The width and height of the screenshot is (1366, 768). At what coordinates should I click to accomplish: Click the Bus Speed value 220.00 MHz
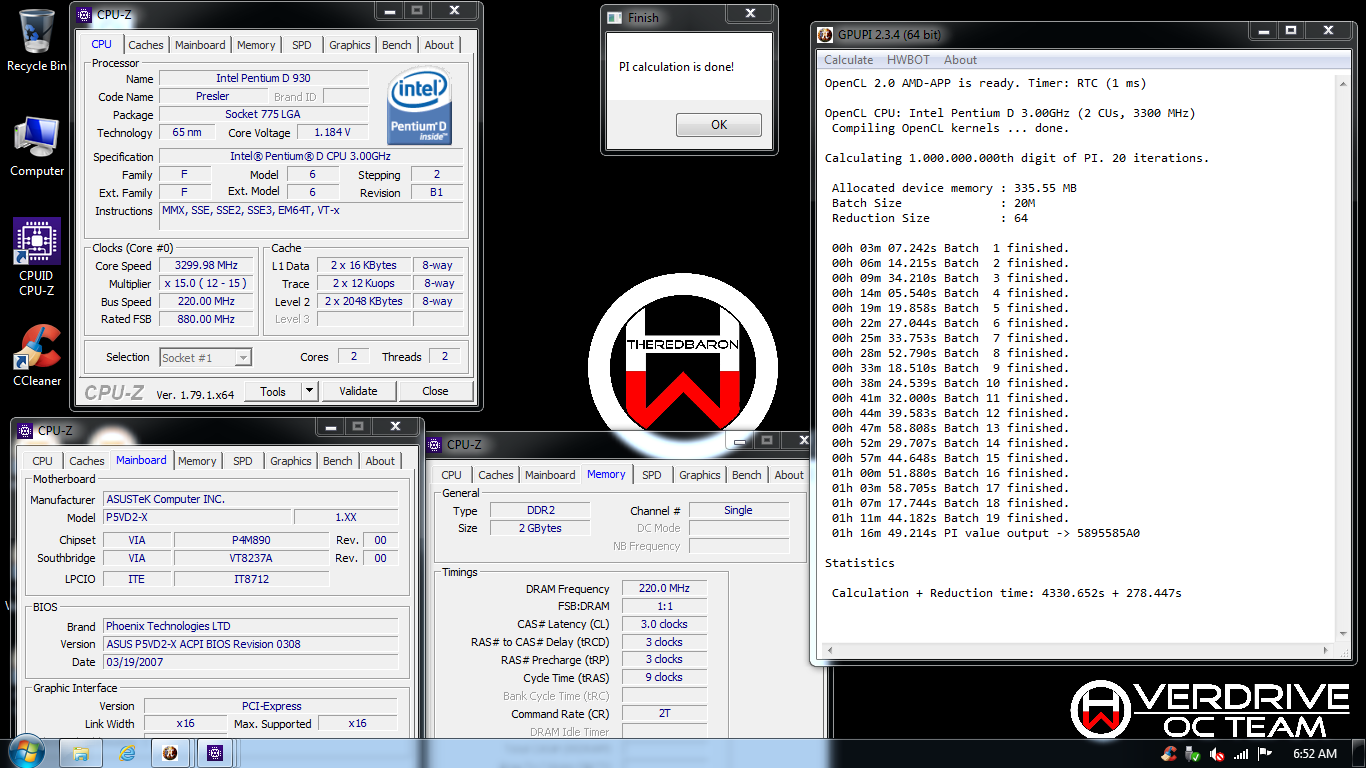tap(206, 301)
